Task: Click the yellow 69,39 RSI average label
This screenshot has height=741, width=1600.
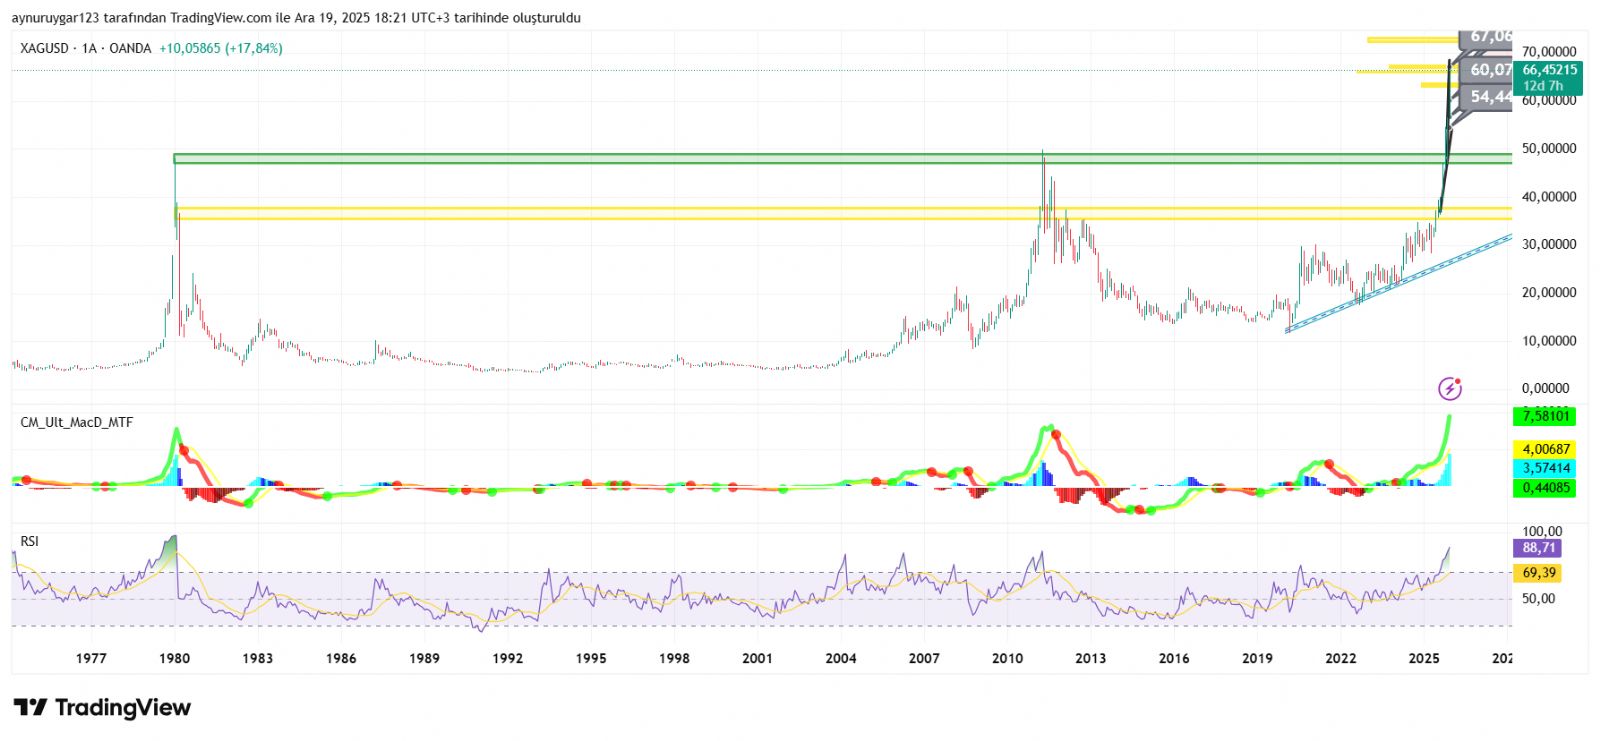Action: (1538, 573)
